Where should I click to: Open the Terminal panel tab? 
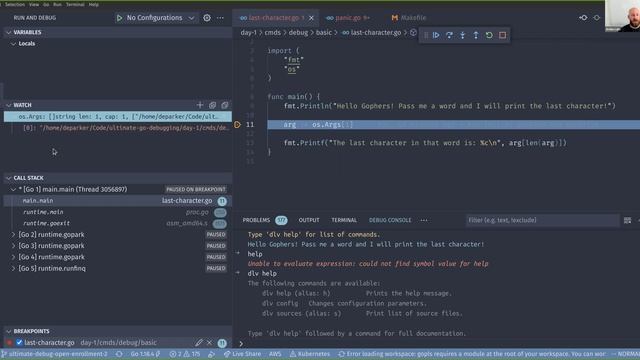click(x=344, y=220)
